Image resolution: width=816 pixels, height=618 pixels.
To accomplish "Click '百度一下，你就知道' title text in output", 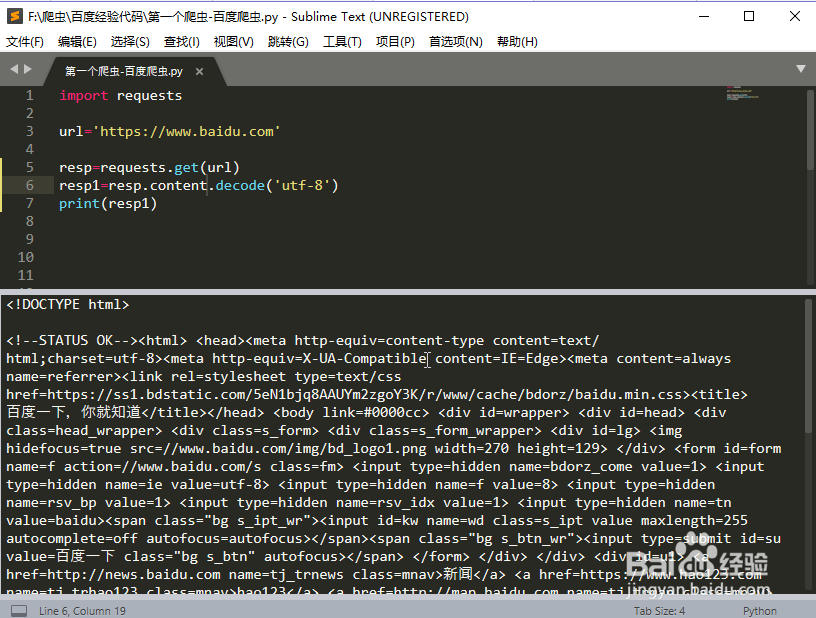I will pos(73,413).
